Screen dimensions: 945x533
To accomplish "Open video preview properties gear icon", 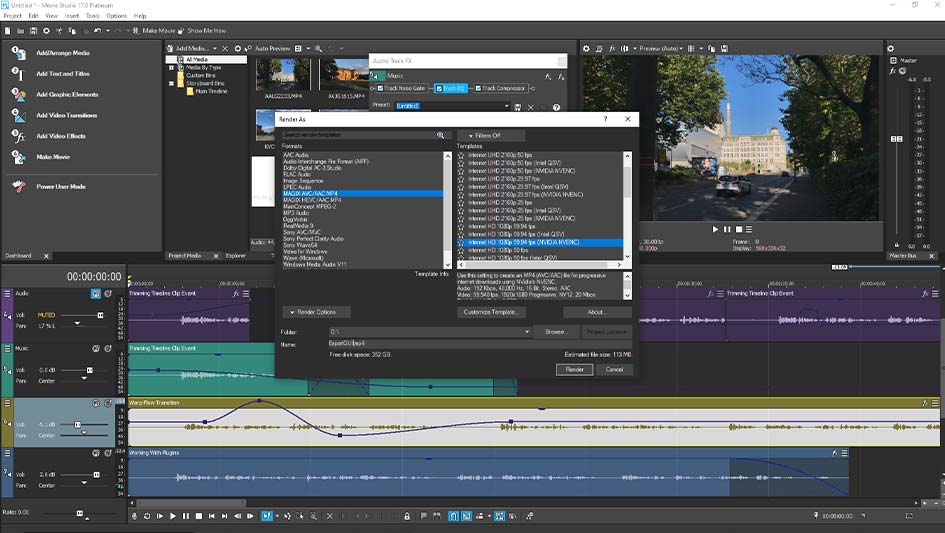I will (x=586, y=48).
